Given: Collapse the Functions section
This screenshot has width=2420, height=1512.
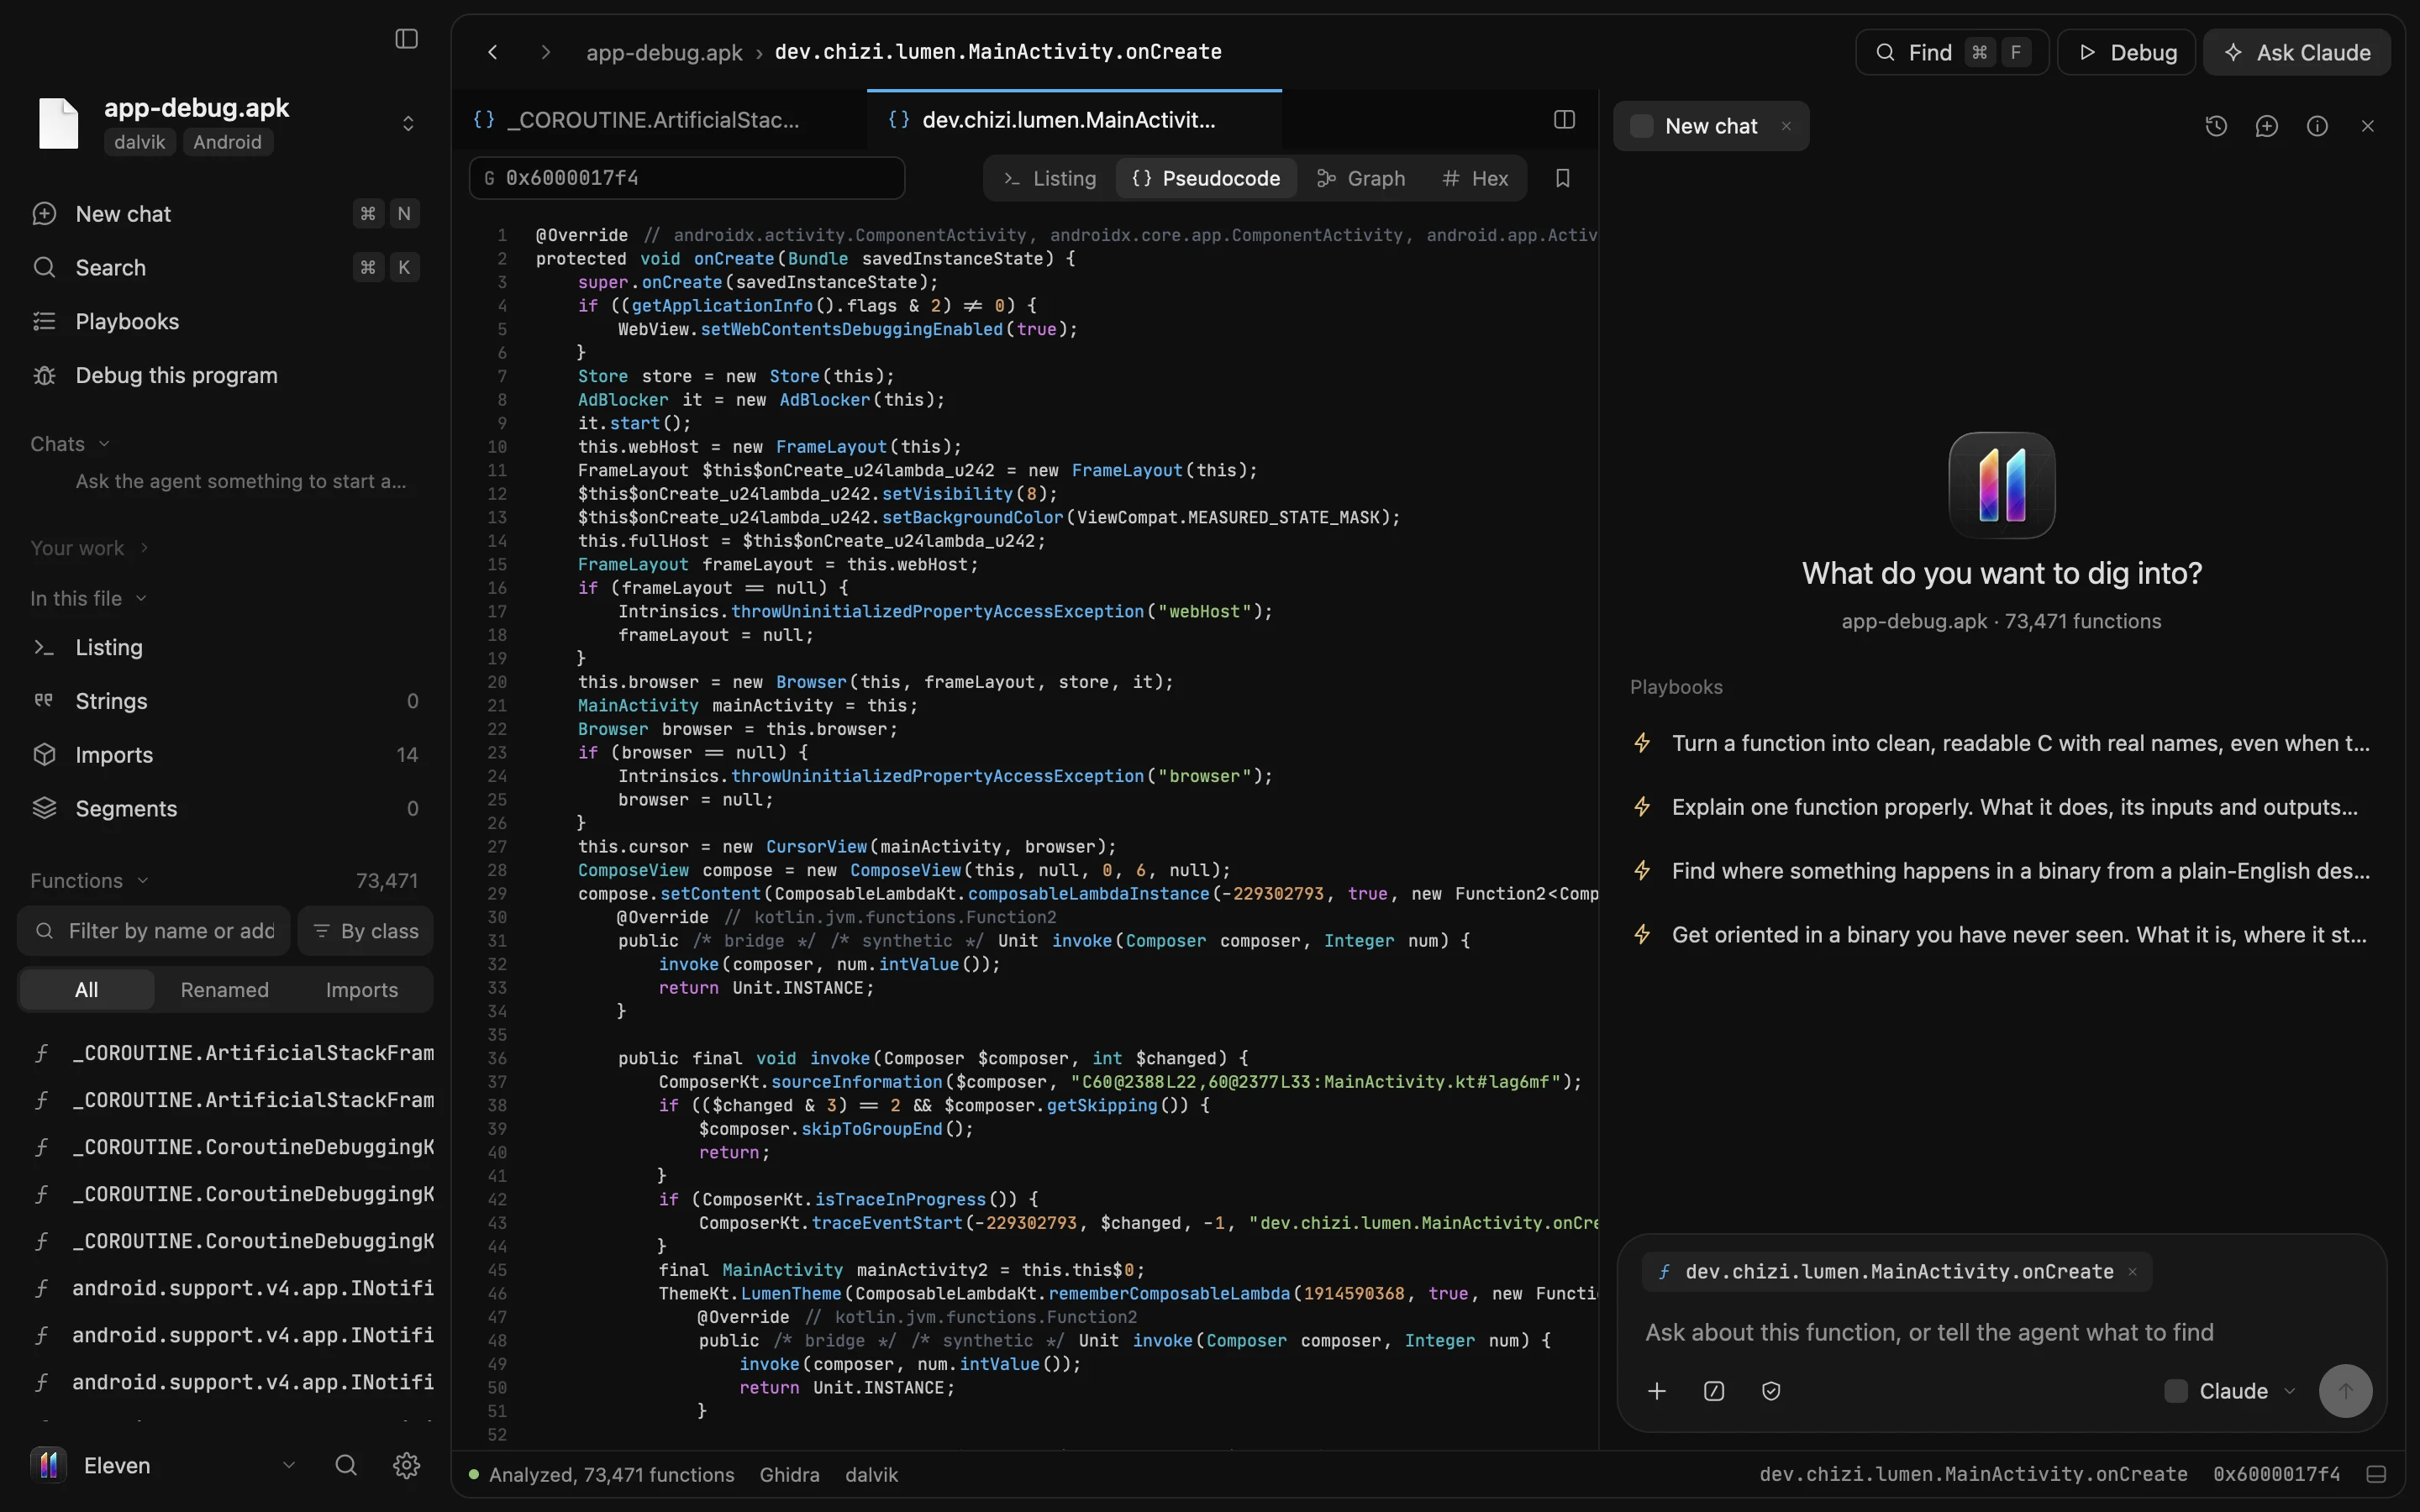Looking at the screenshot, I should 89,881.
